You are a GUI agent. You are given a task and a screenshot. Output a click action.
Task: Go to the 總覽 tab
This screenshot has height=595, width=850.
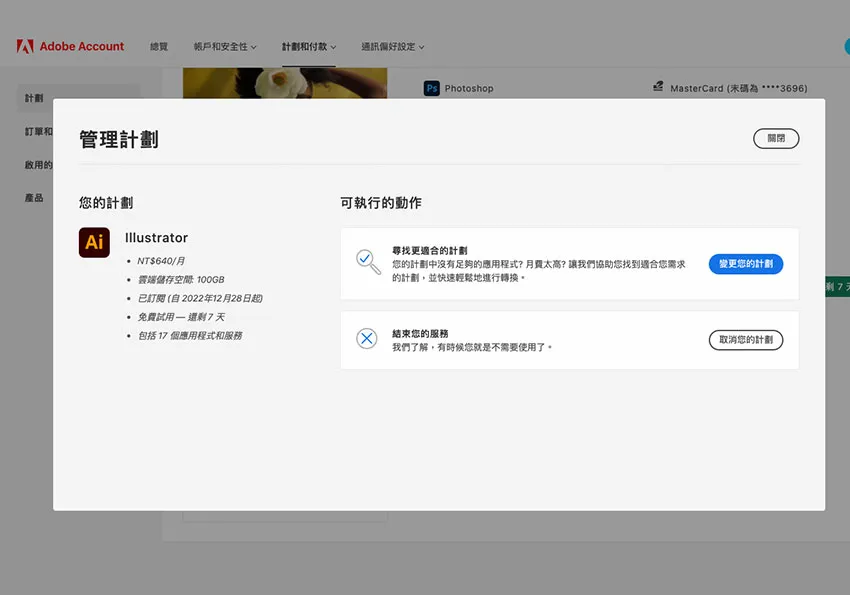coord(159,47)
